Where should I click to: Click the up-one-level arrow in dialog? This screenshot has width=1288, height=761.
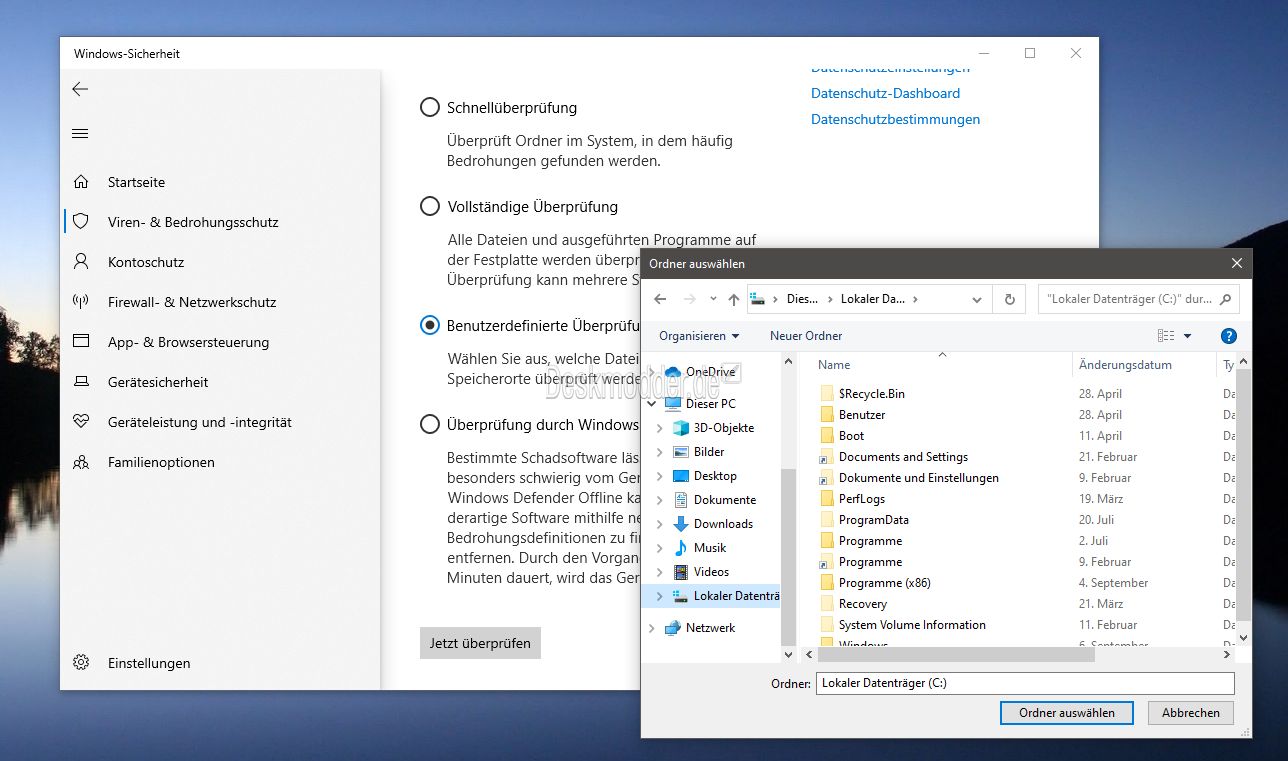coord(734,299)
